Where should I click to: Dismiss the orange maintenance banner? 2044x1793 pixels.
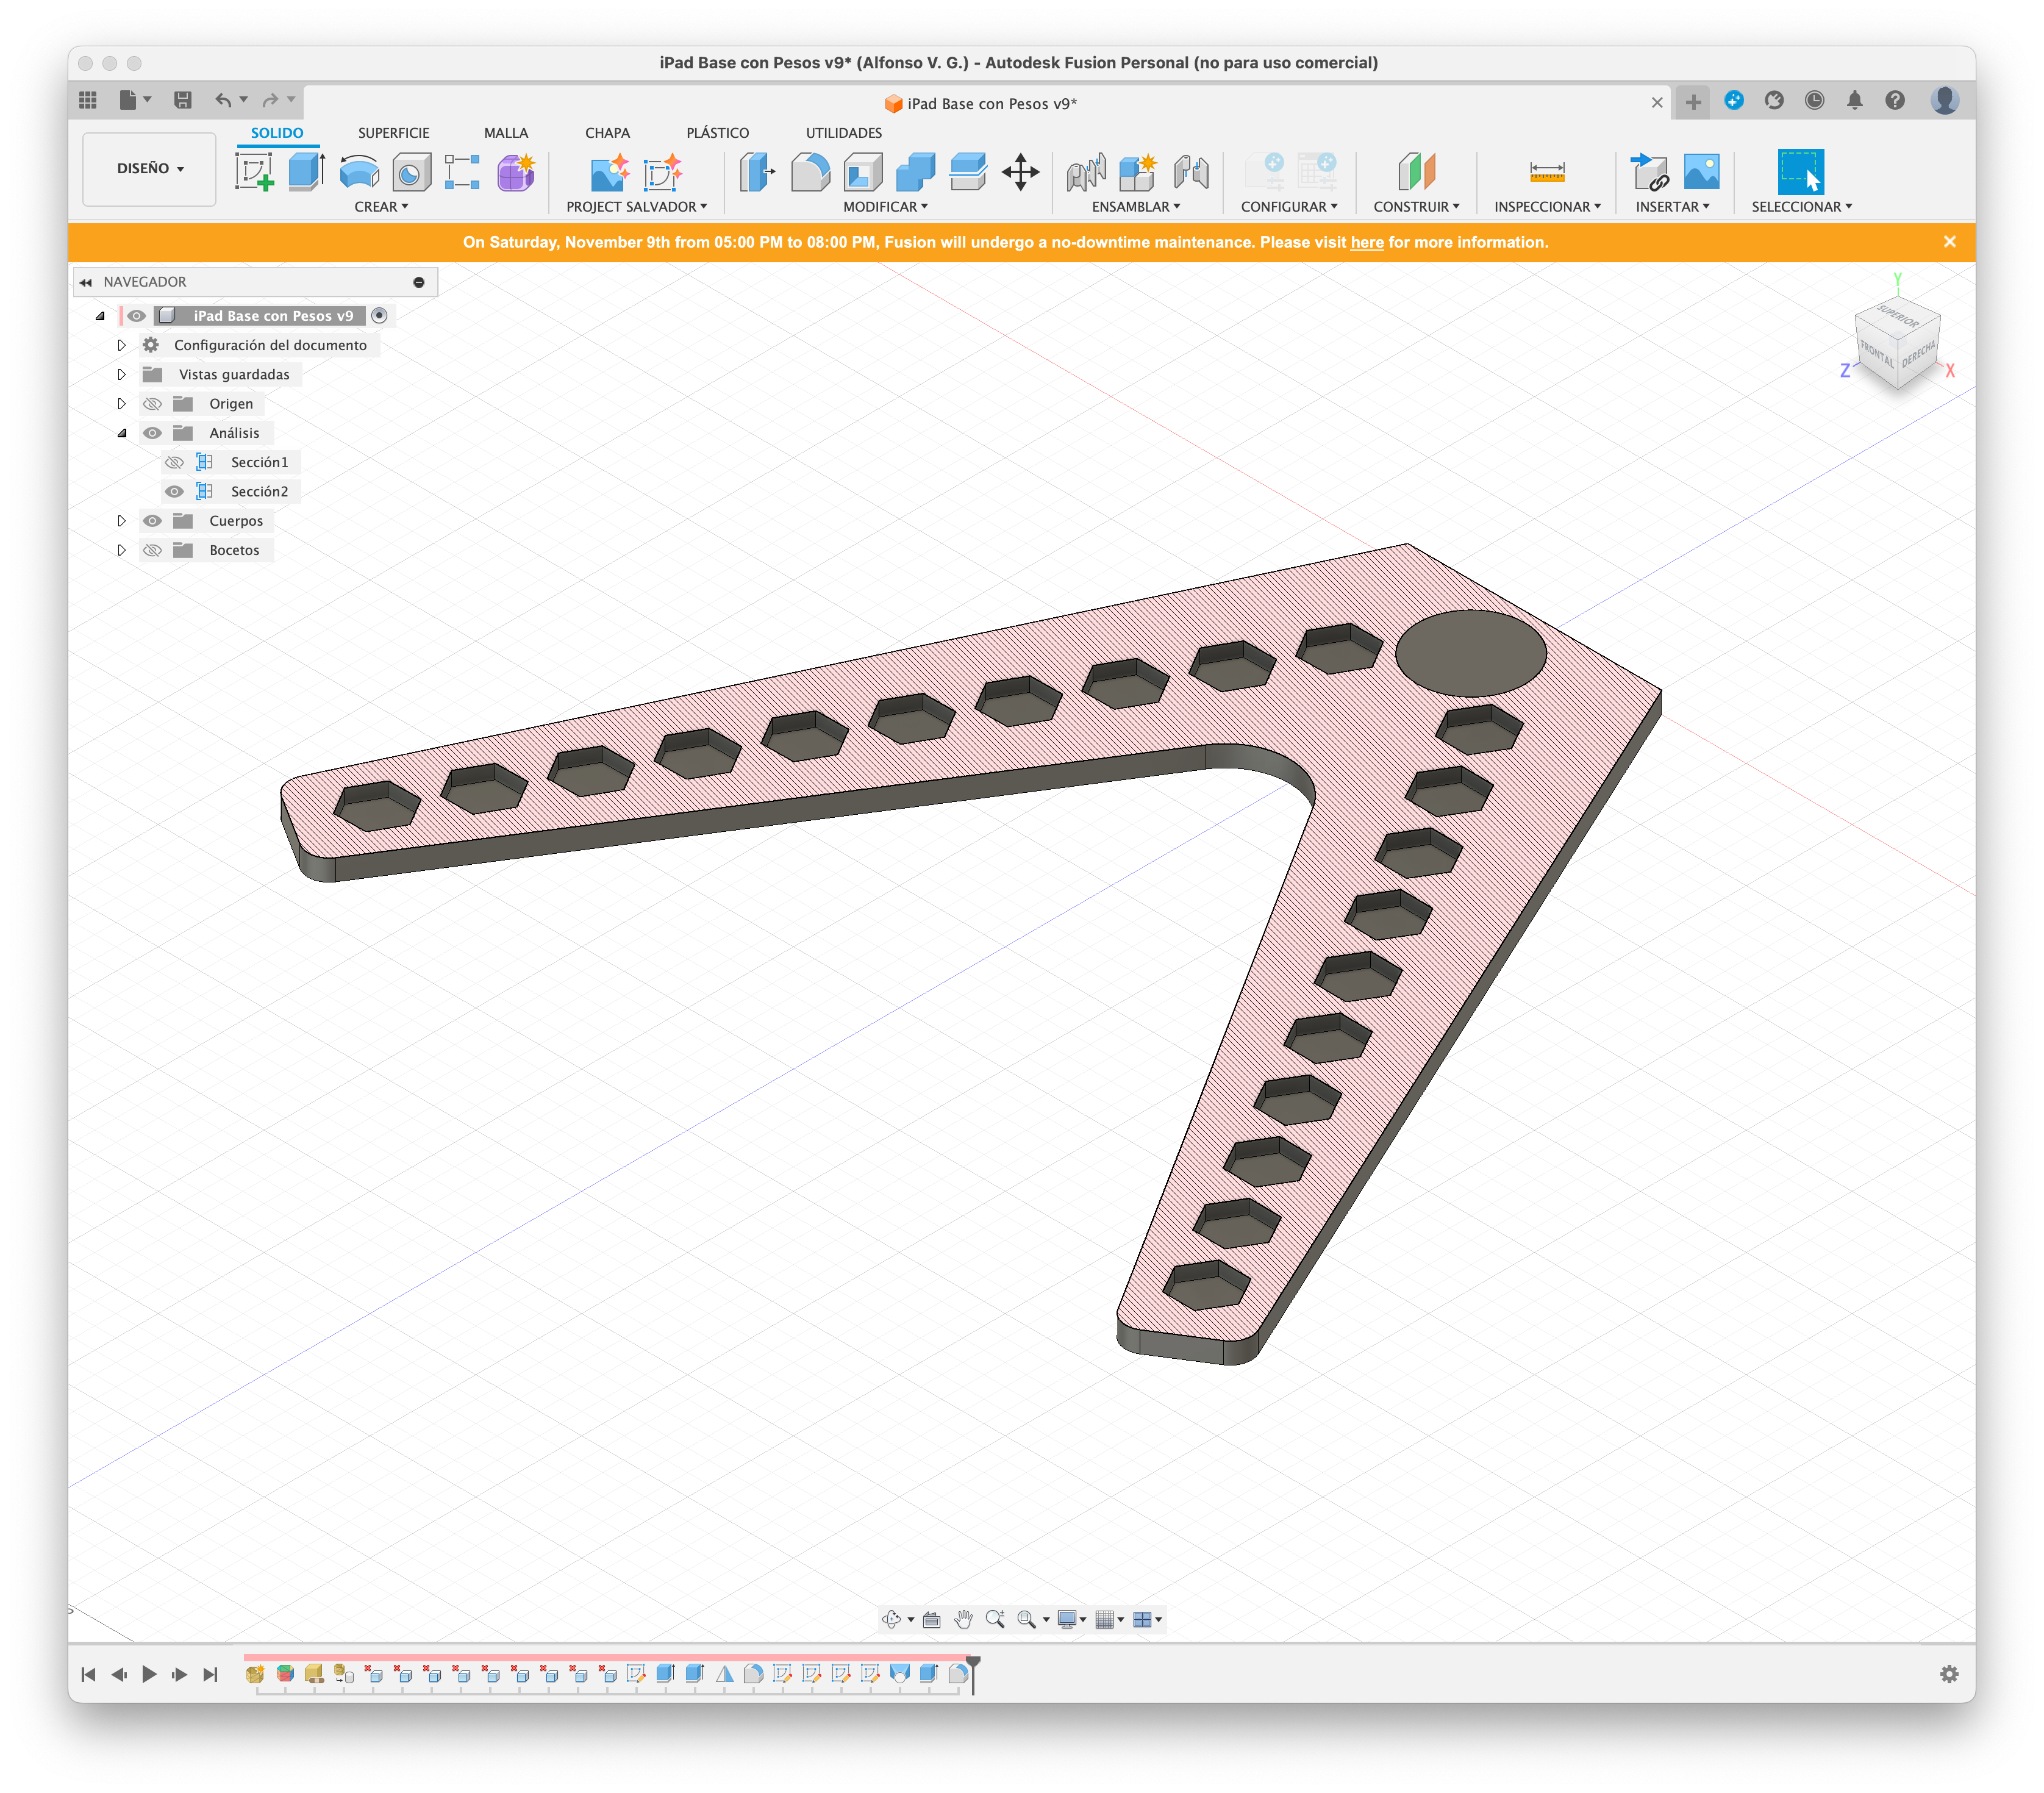1949,242
